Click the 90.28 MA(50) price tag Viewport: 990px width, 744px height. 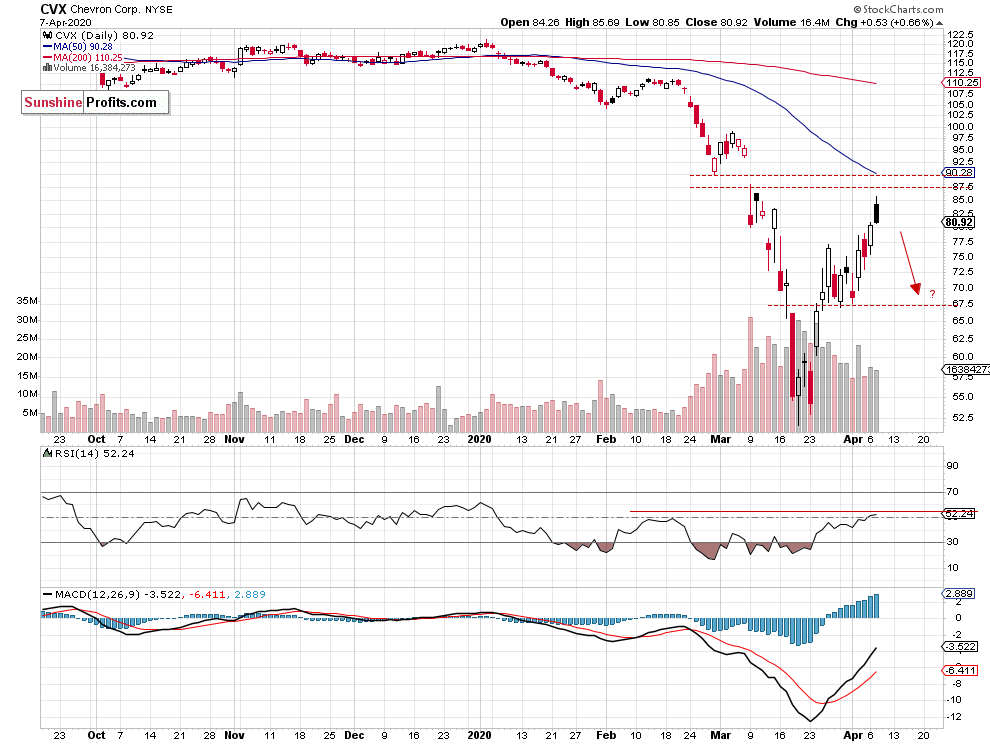point(958,172)
